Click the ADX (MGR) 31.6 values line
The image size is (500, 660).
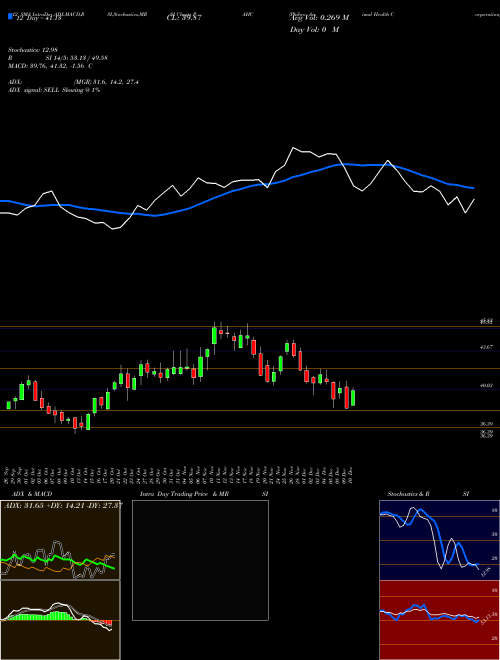(x=73, y=82)
